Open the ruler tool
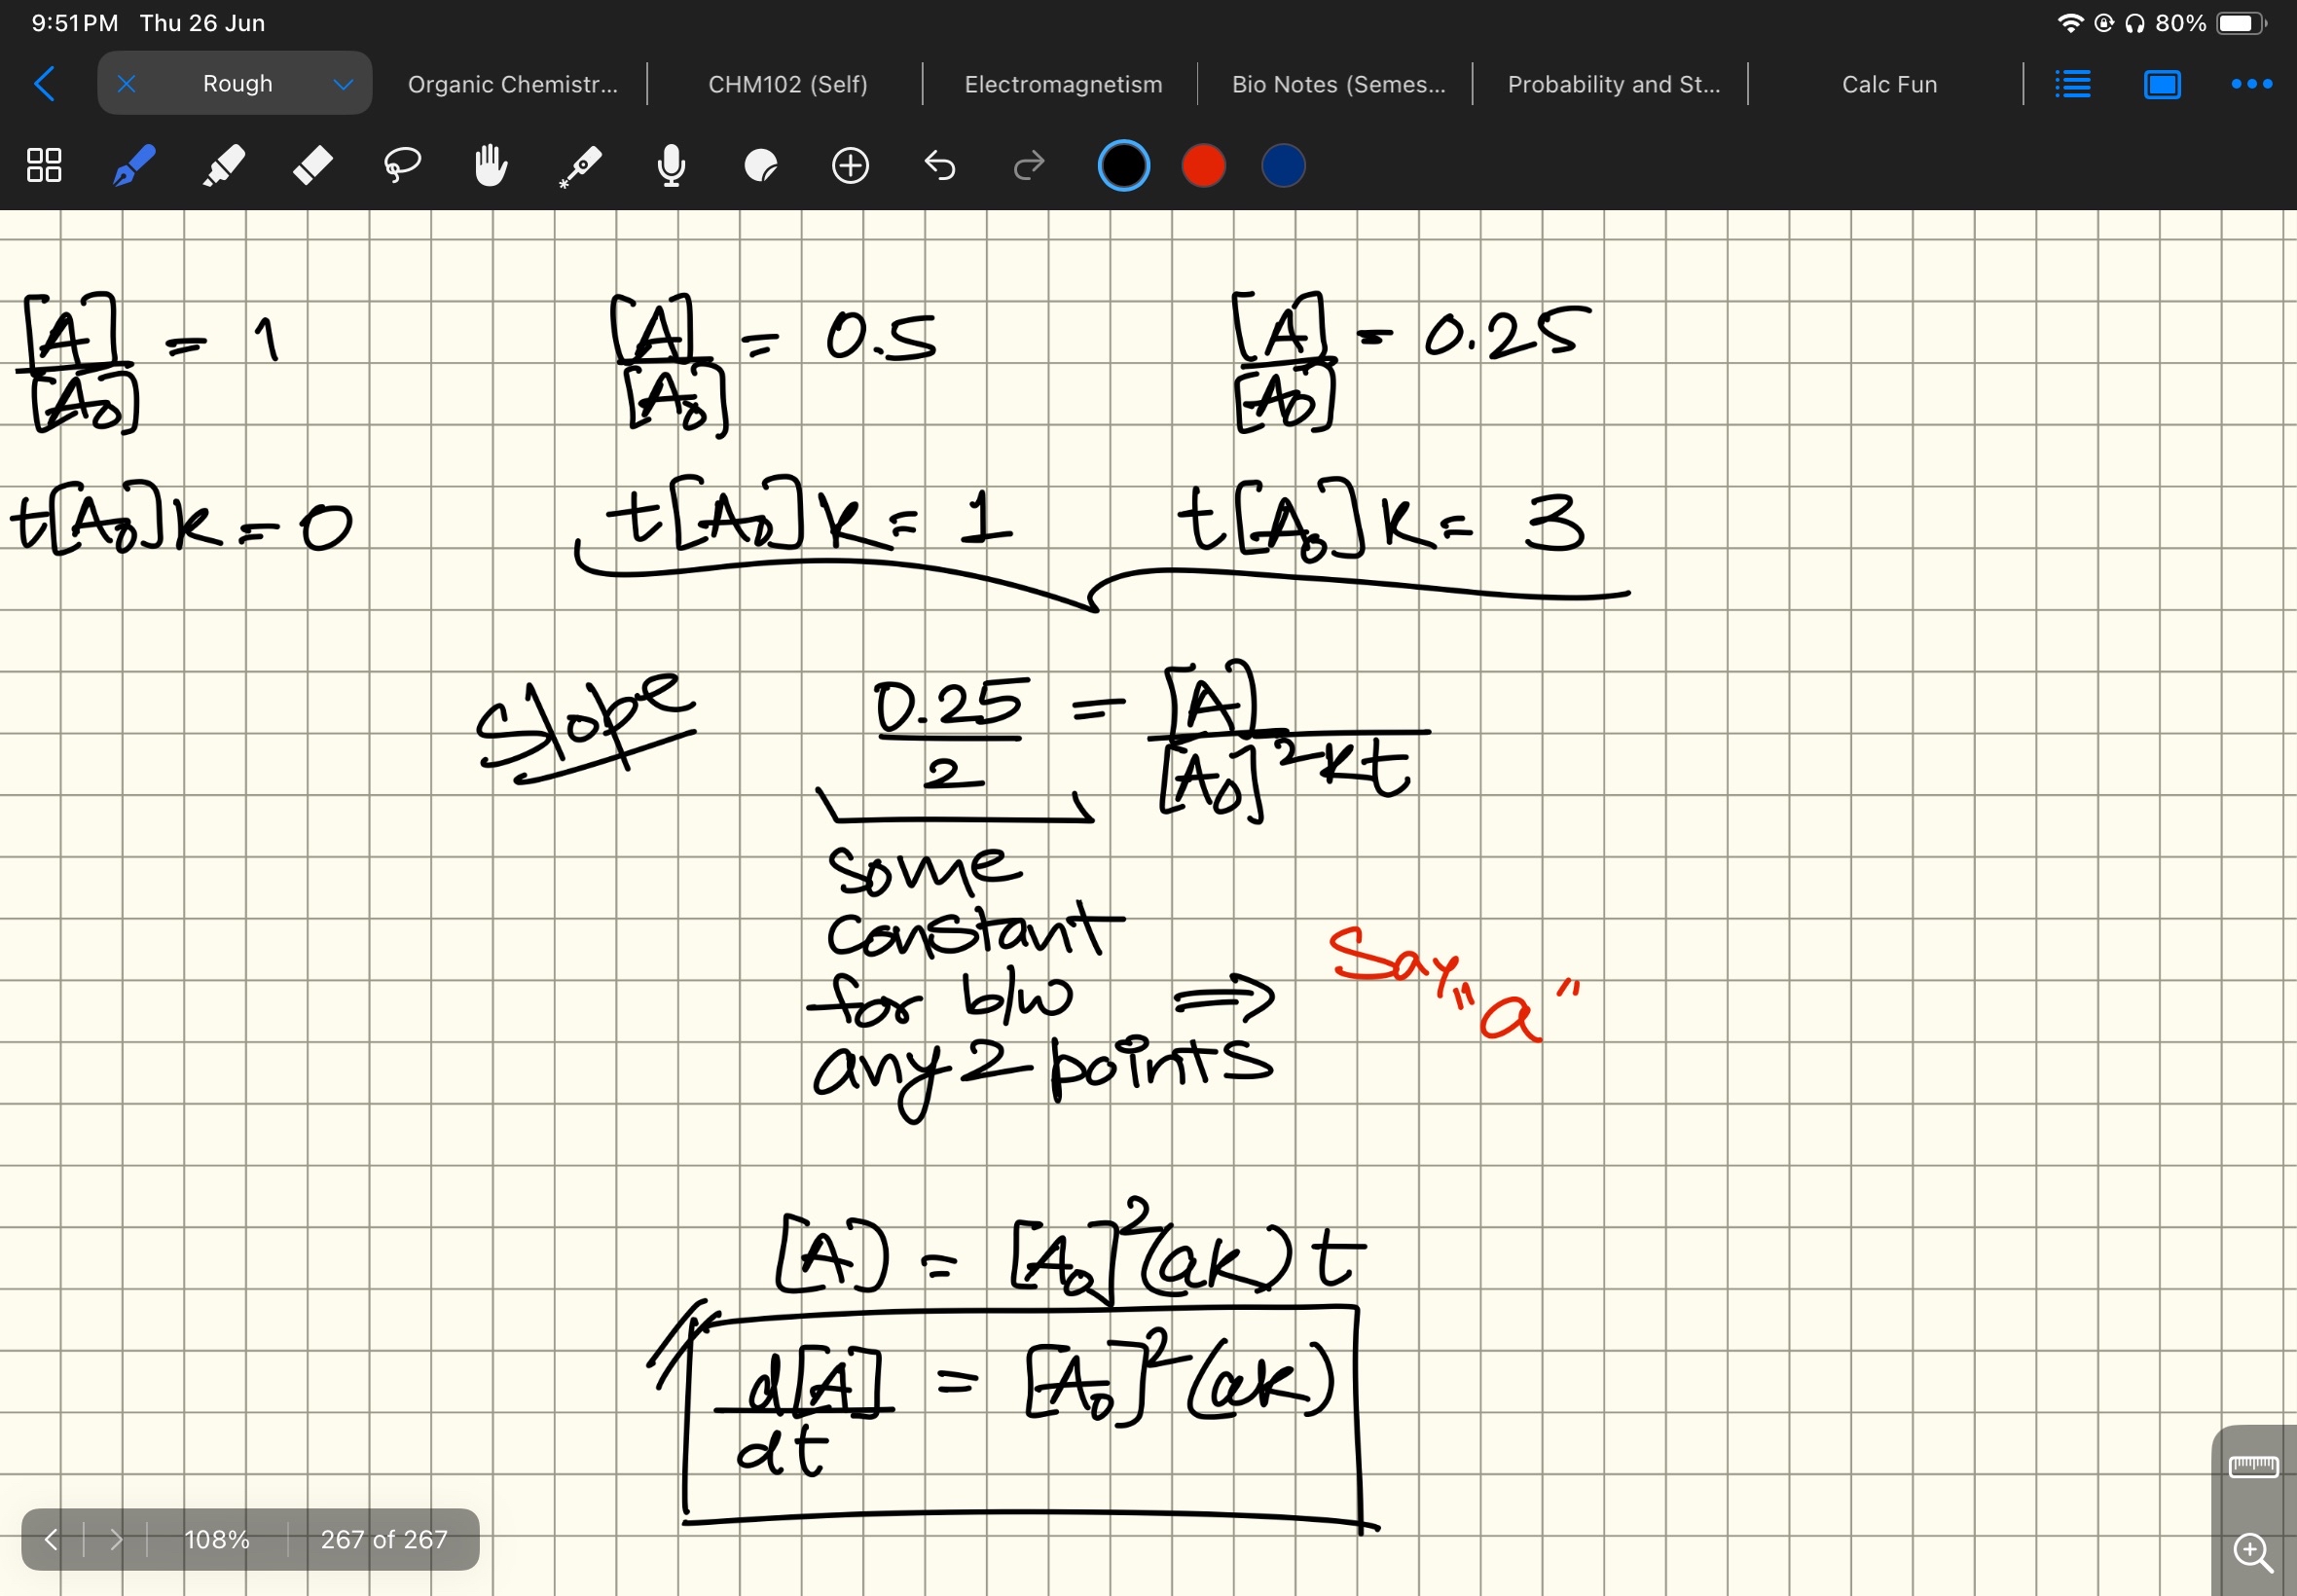The image size is (2297, 1596). pyautogui.click(x=2253, y=1467)
